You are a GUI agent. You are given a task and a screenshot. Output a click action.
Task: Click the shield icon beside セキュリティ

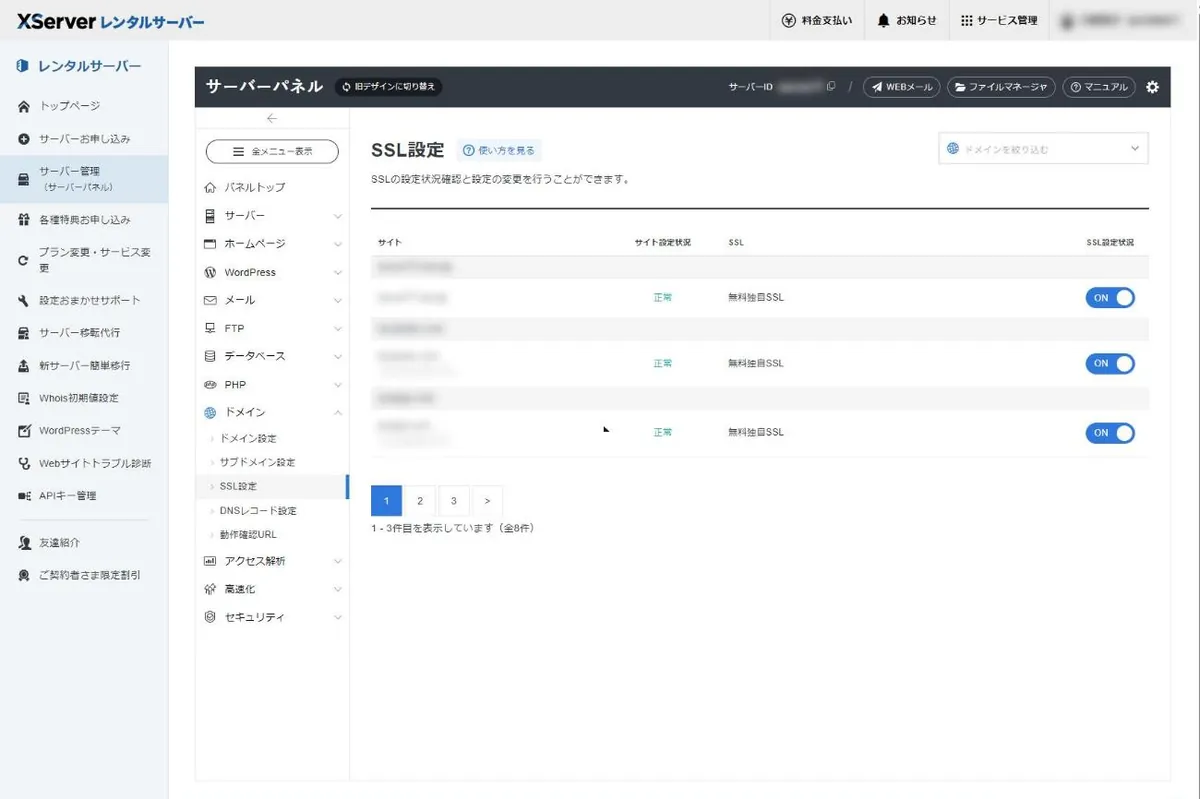tap(210, 617)
